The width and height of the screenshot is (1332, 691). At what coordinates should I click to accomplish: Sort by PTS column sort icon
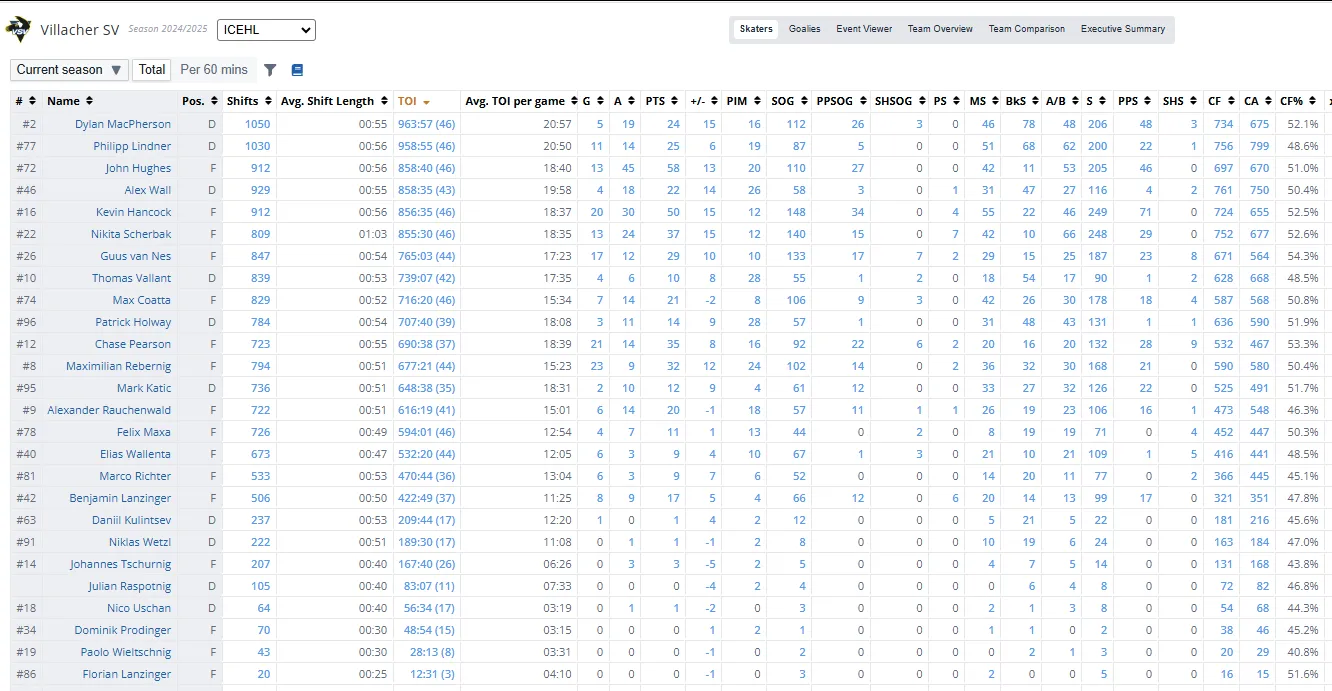pyautogui.click(x=673, y=101)
